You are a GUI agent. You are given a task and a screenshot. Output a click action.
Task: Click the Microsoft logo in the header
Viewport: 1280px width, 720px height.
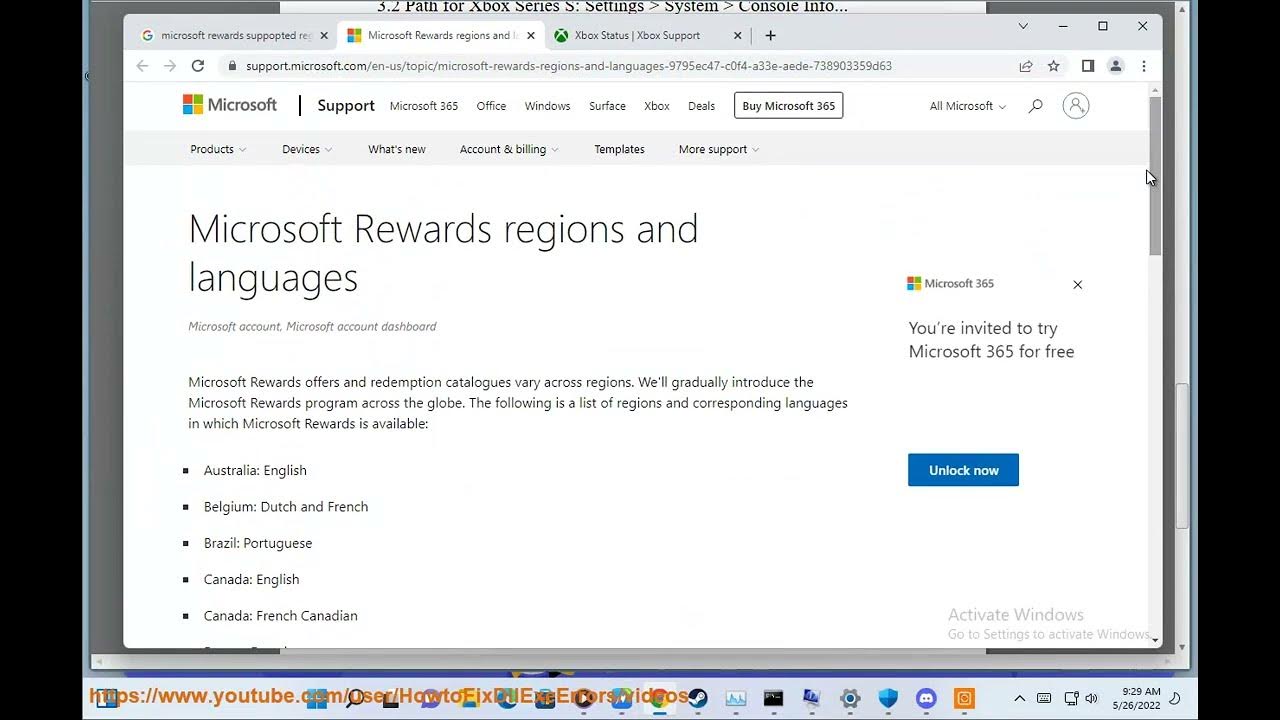pos(230,105)
